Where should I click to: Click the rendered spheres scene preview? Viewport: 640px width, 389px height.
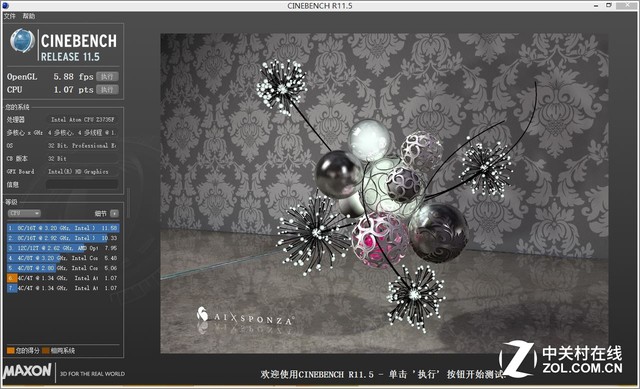[x=384, y=193]
